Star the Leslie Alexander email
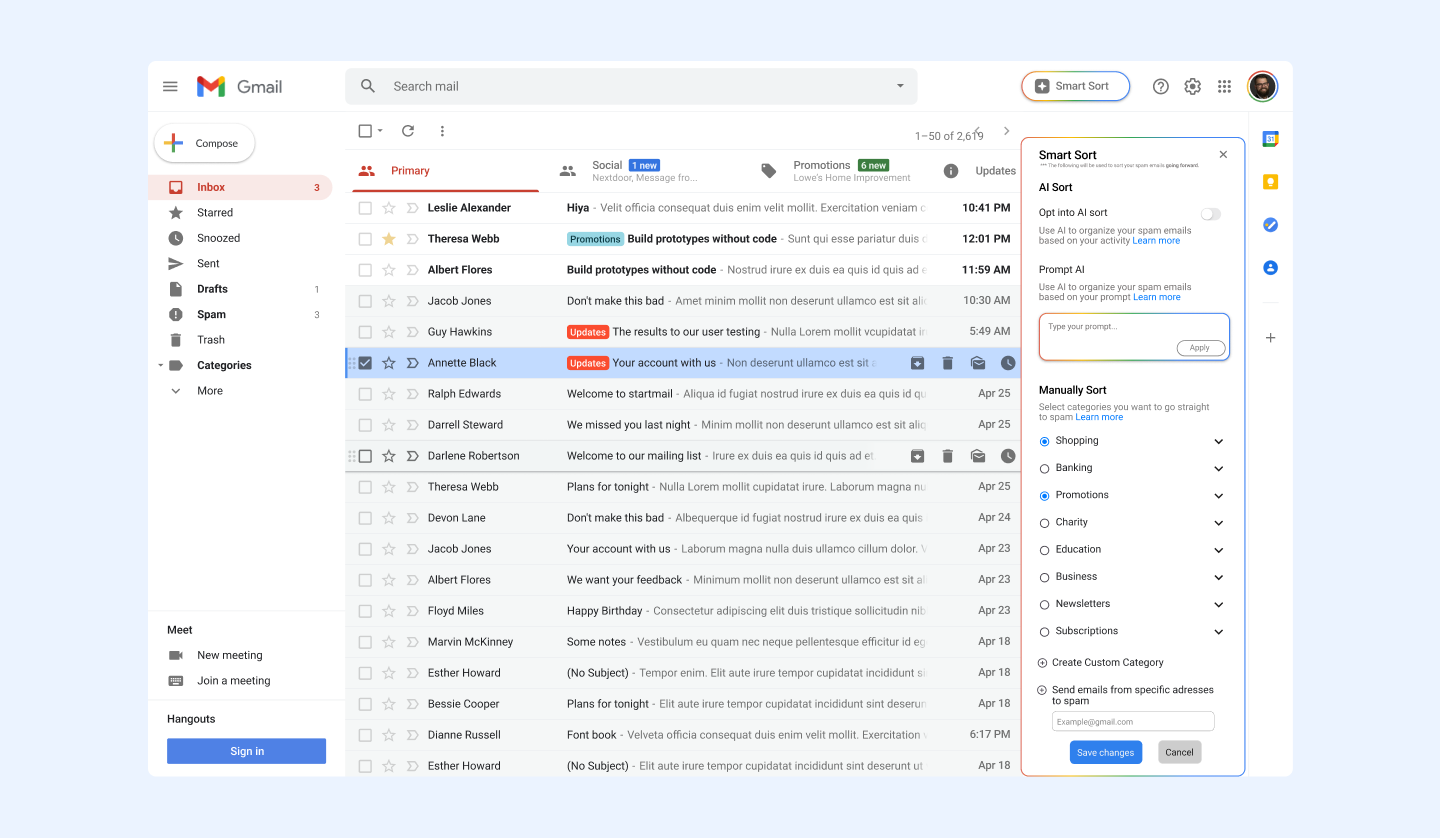This screenshot has height=838, width=1440. coord(389,208)
